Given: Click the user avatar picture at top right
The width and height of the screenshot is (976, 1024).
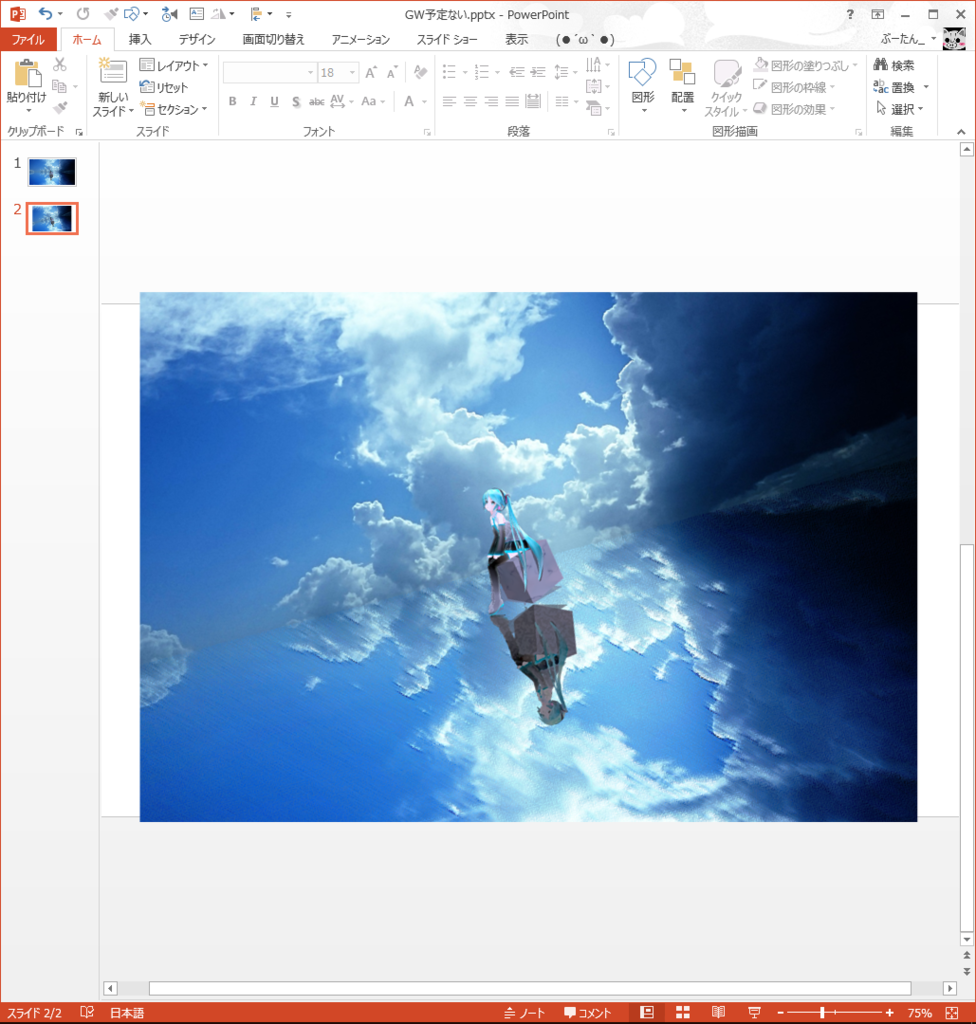Looking at the screenshot, I should [x=954, y=39].
